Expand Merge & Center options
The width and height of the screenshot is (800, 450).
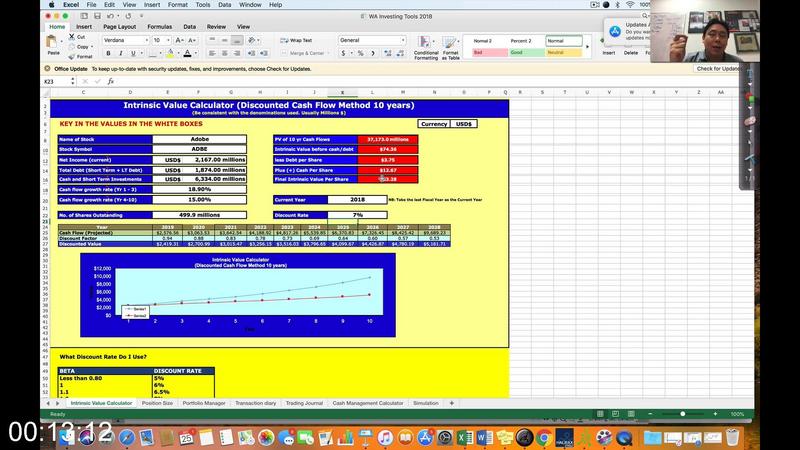pyautogui.click(x=327, y=53)
